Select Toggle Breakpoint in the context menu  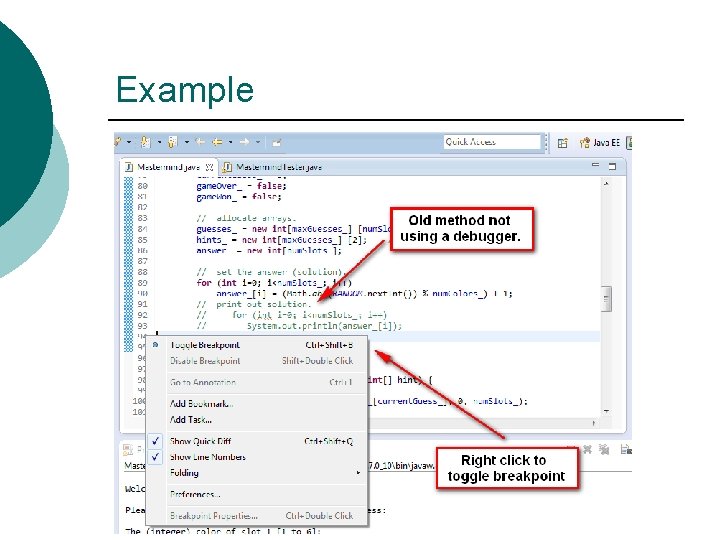(x=257, y=345)
